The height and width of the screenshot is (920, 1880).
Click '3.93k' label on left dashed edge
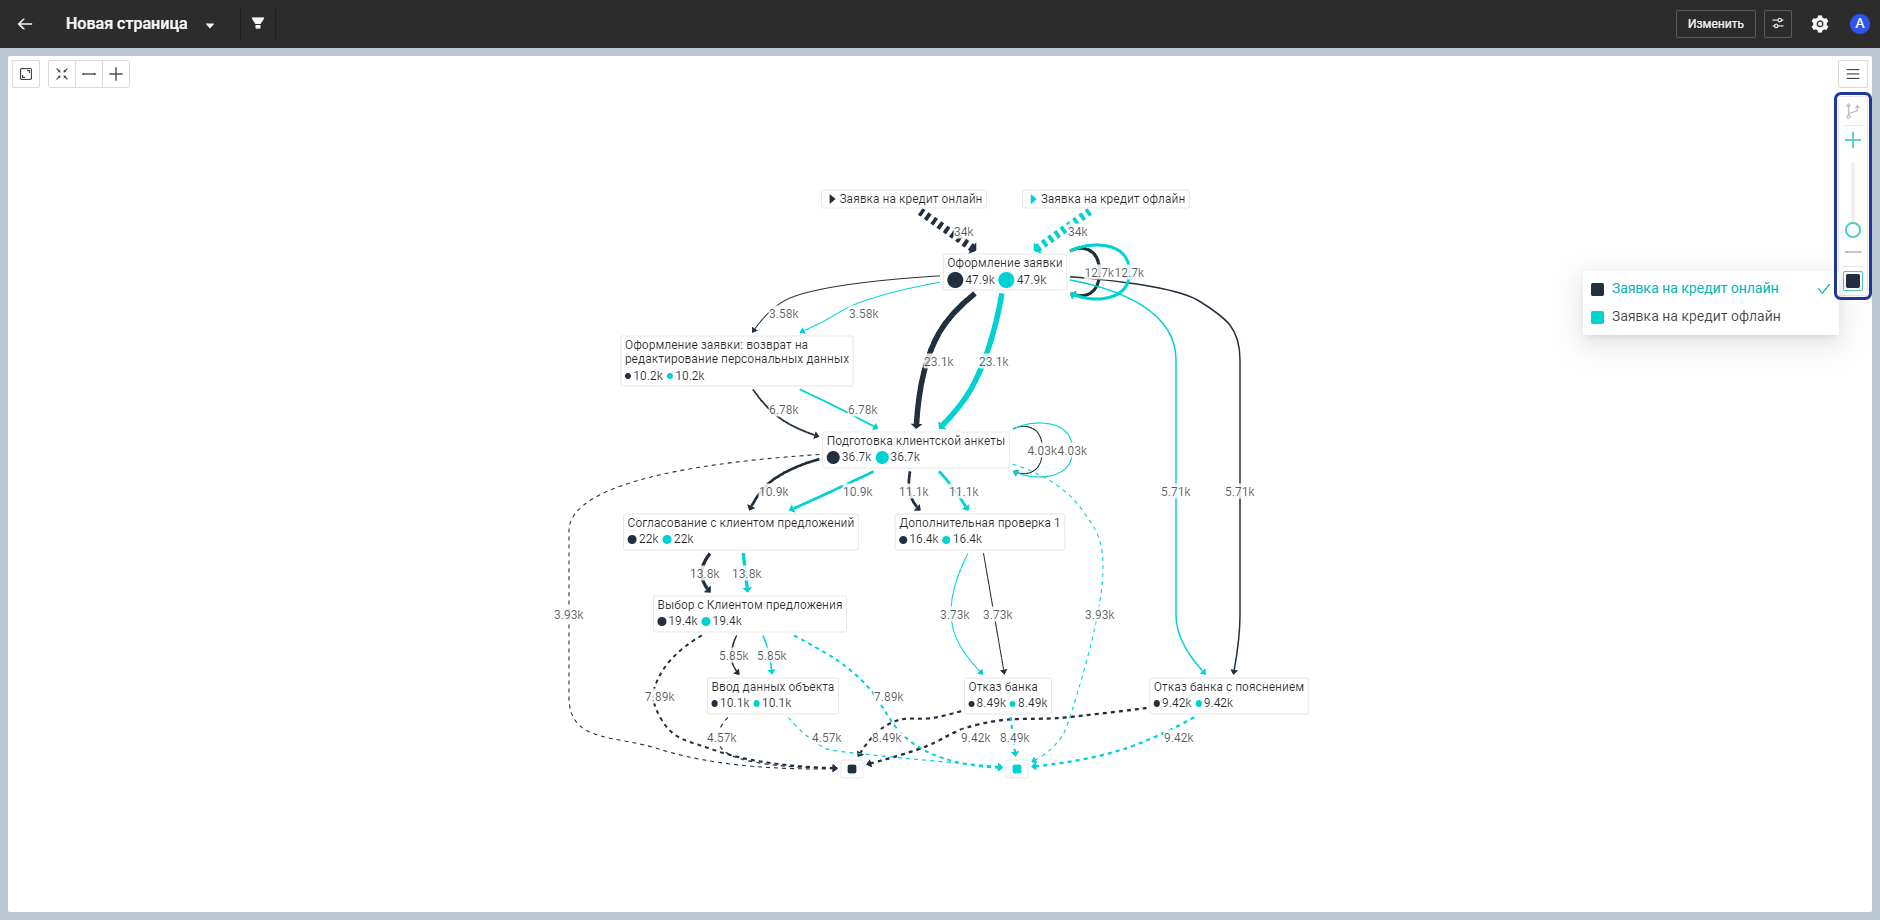coord(569,615)
